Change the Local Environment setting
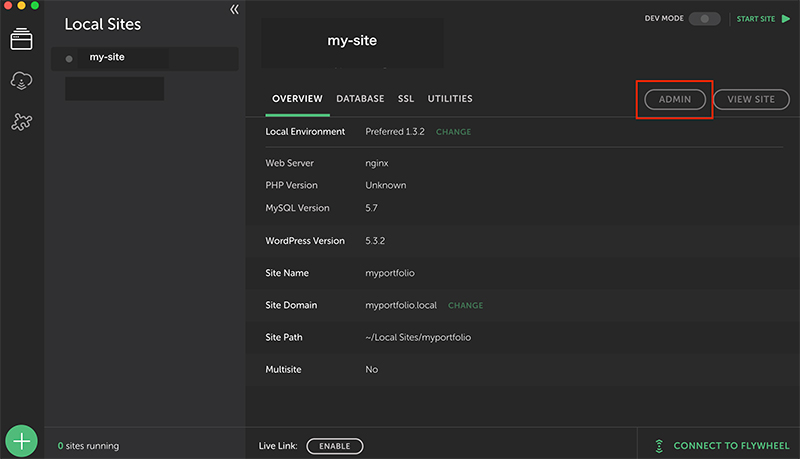The image size is (800, 459). pyautogui.click(x=454, y=132)
